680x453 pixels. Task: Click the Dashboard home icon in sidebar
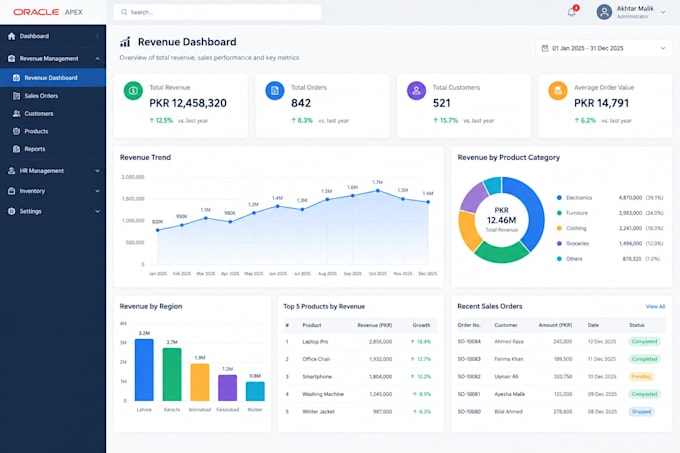(12, 36)
